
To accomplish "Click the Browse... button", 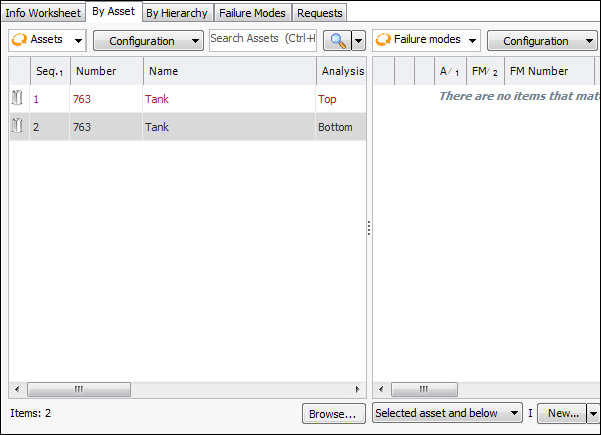I will point(333,414).
